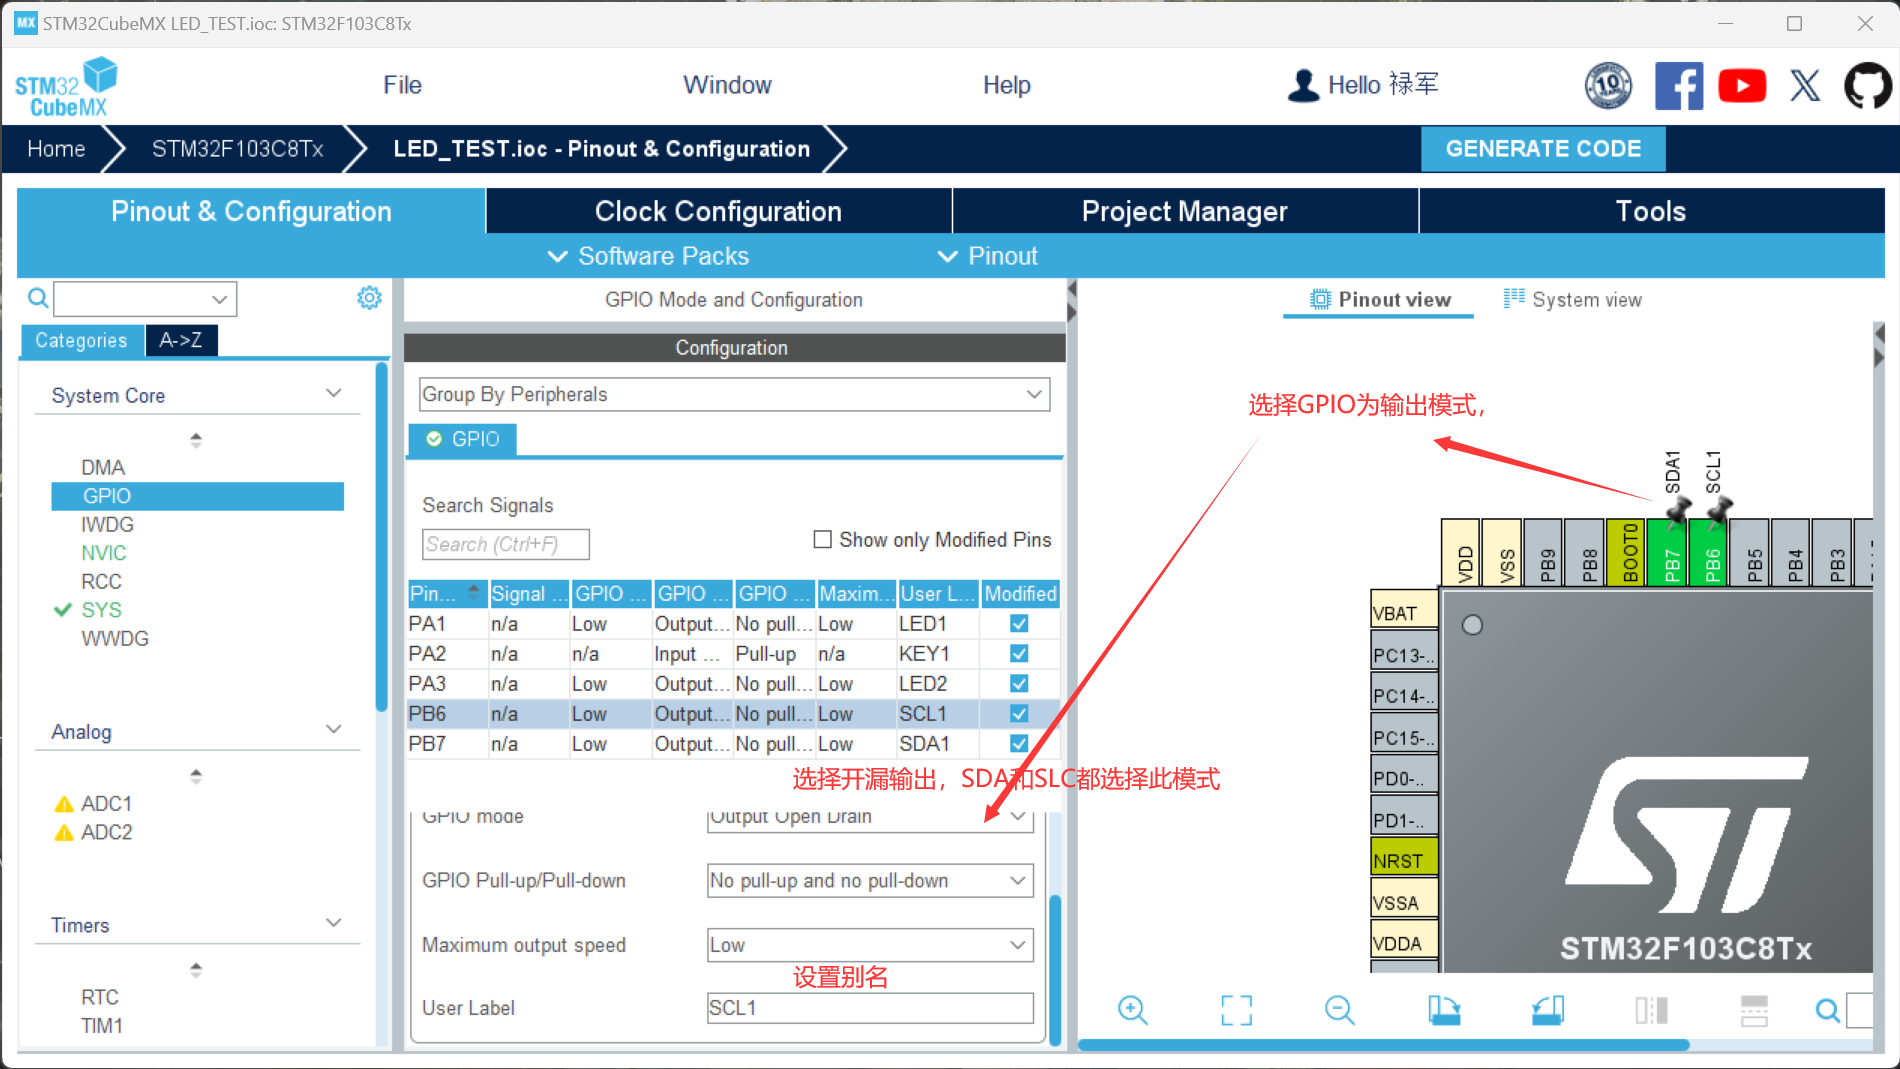This screenshot has width=1900, height=1069.
Task: Rotate the chip view counter-clockwise
Action: coord(1547,1010)
